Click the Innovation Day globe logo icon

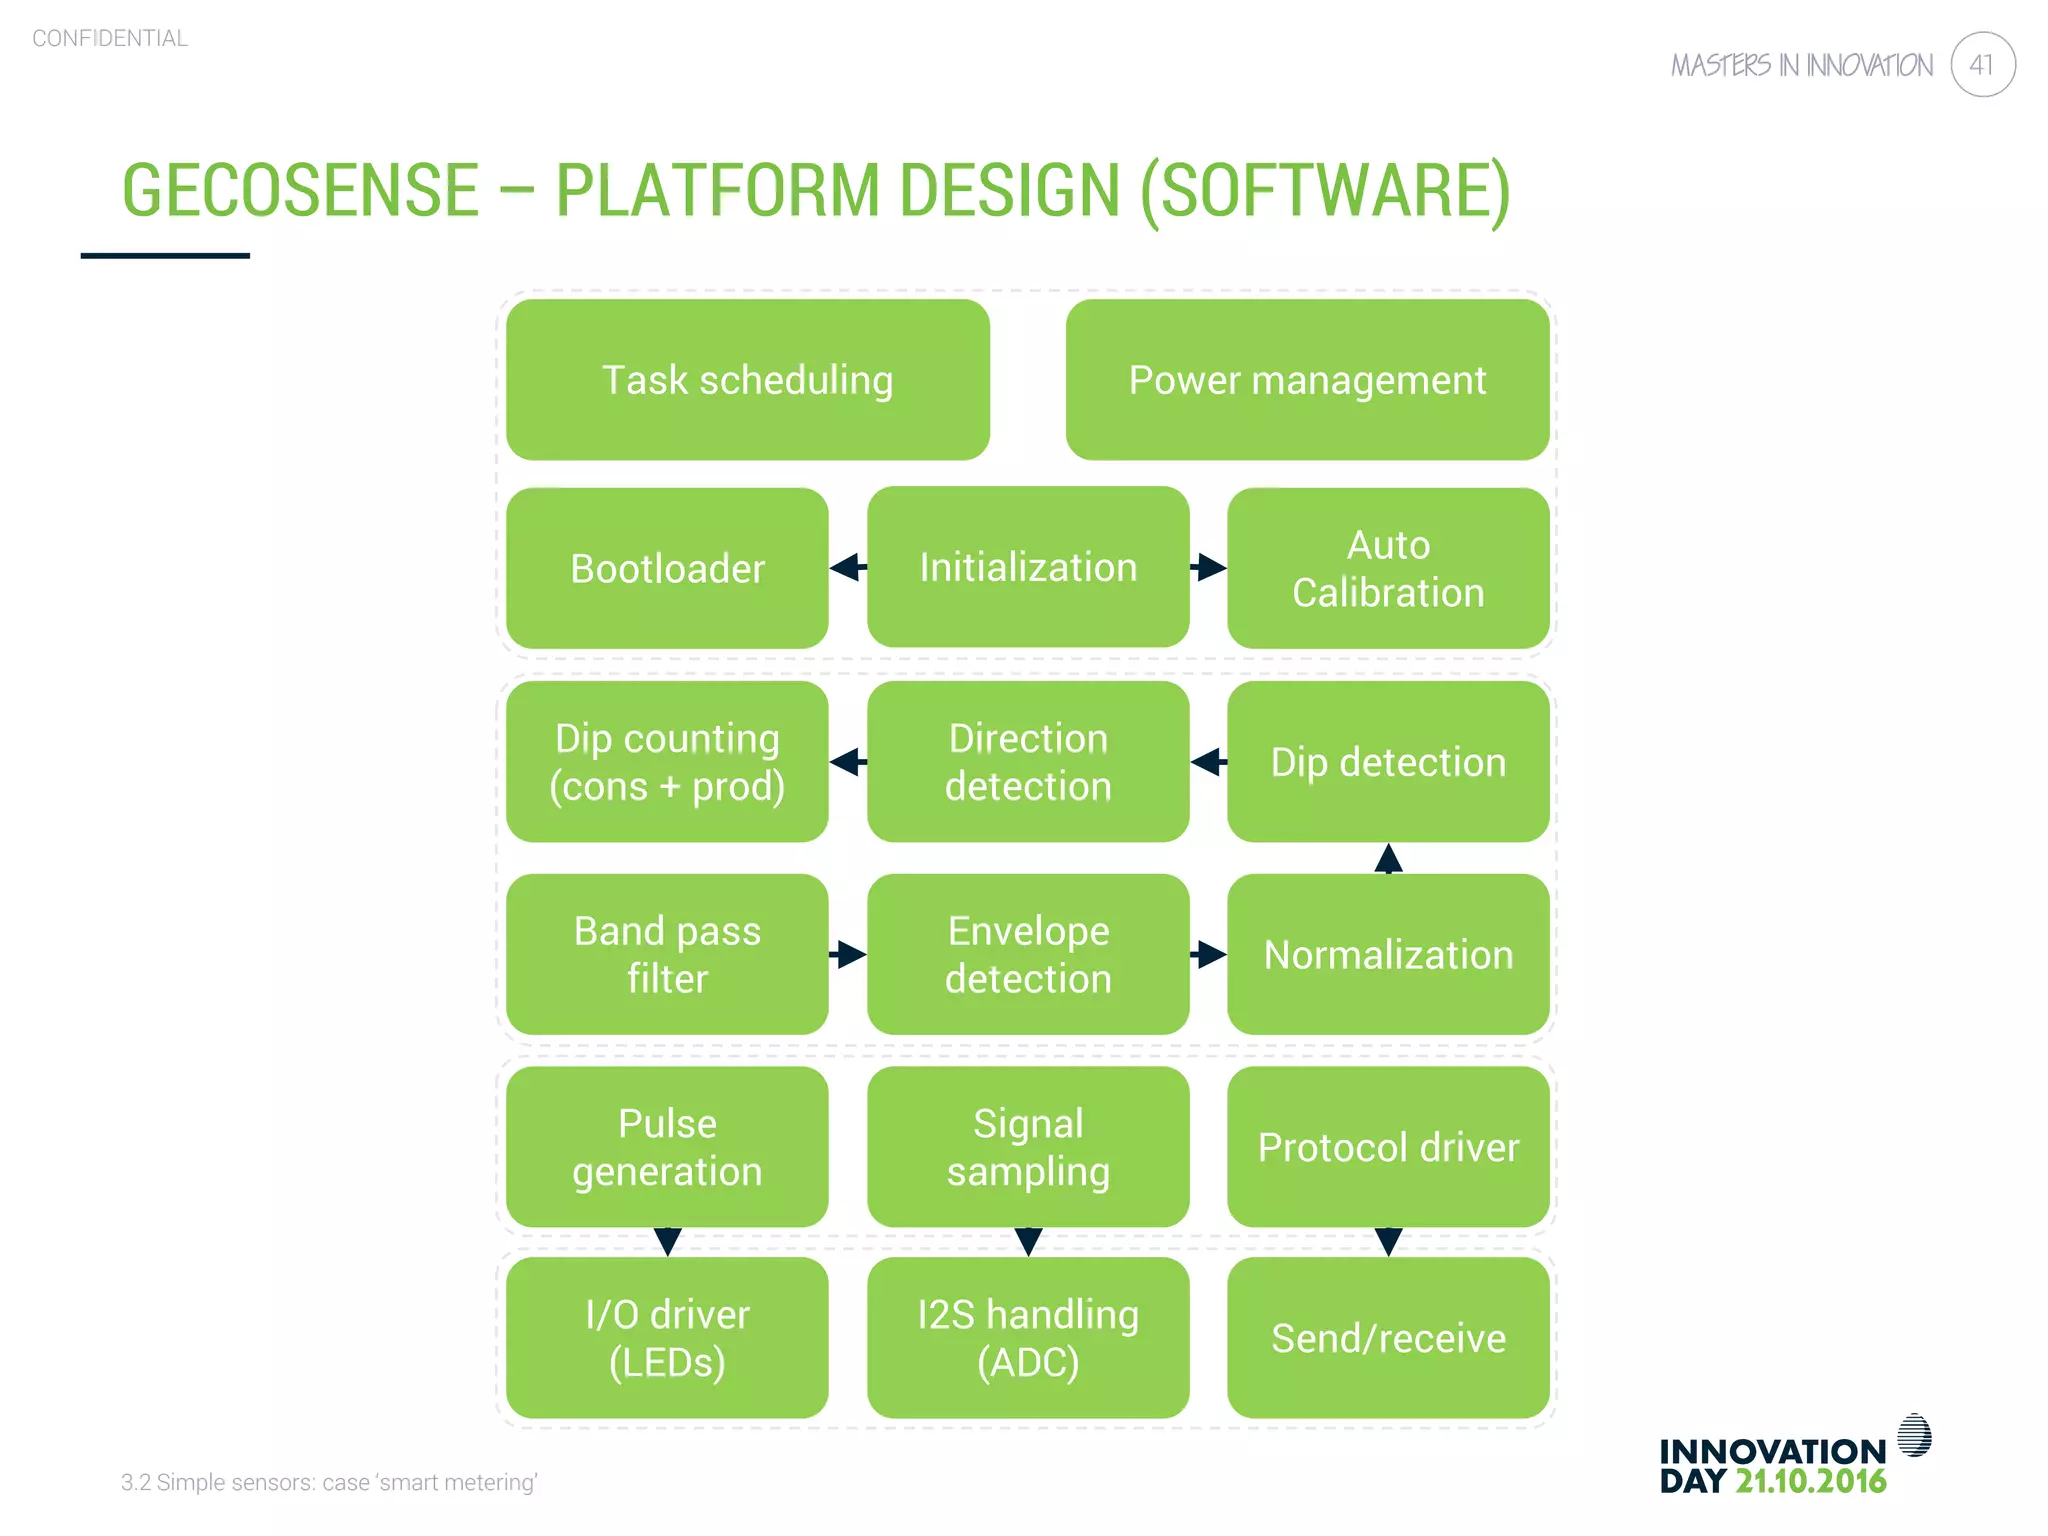(x=1914, y=1435)
